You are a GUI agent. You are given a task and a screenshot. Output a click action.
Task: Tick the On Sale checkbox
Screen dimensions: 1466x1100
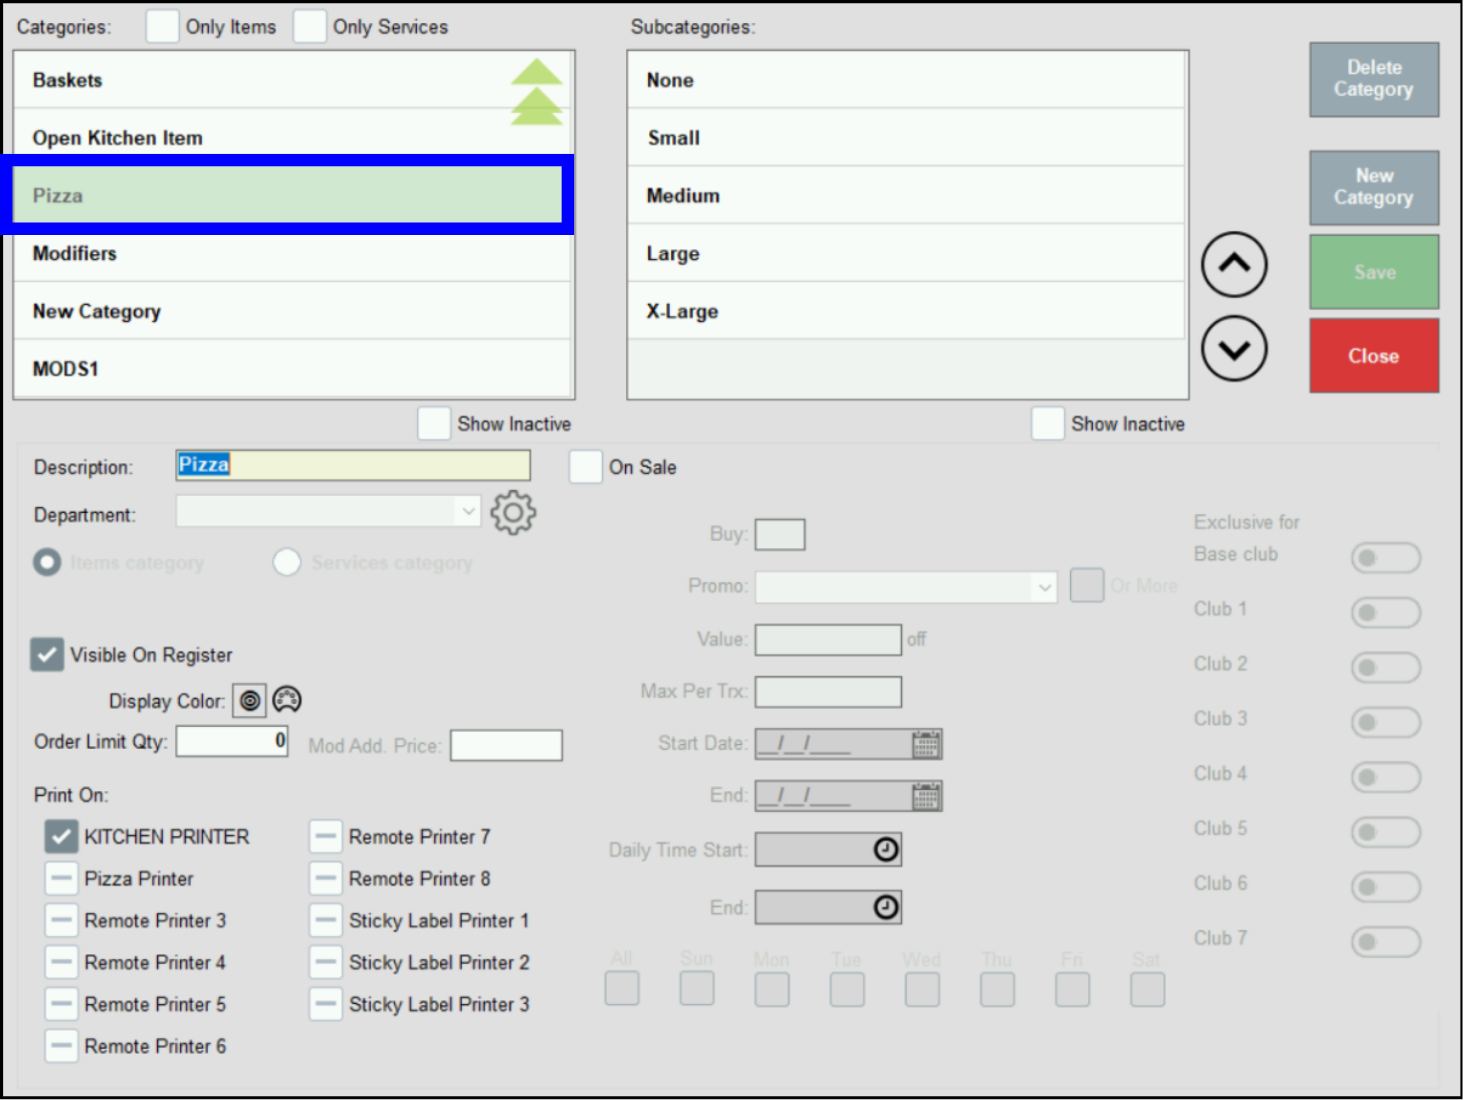point(585,467)
